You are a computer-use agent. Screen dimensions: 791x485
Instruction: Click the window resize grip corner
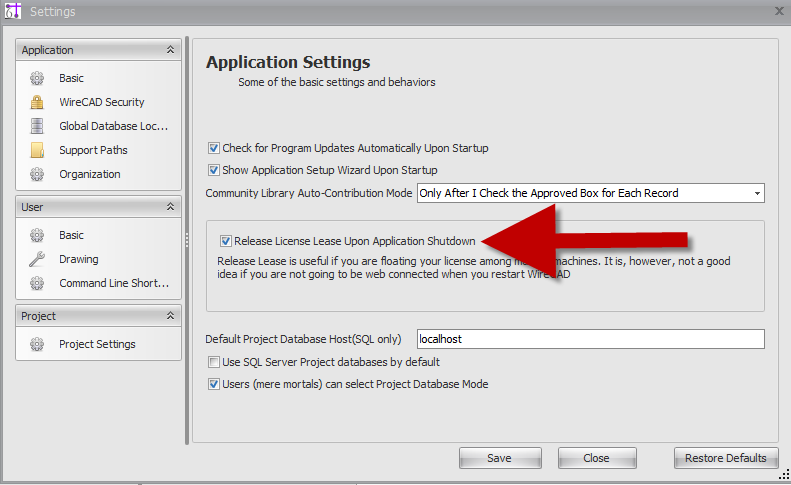tap(784, 474)
